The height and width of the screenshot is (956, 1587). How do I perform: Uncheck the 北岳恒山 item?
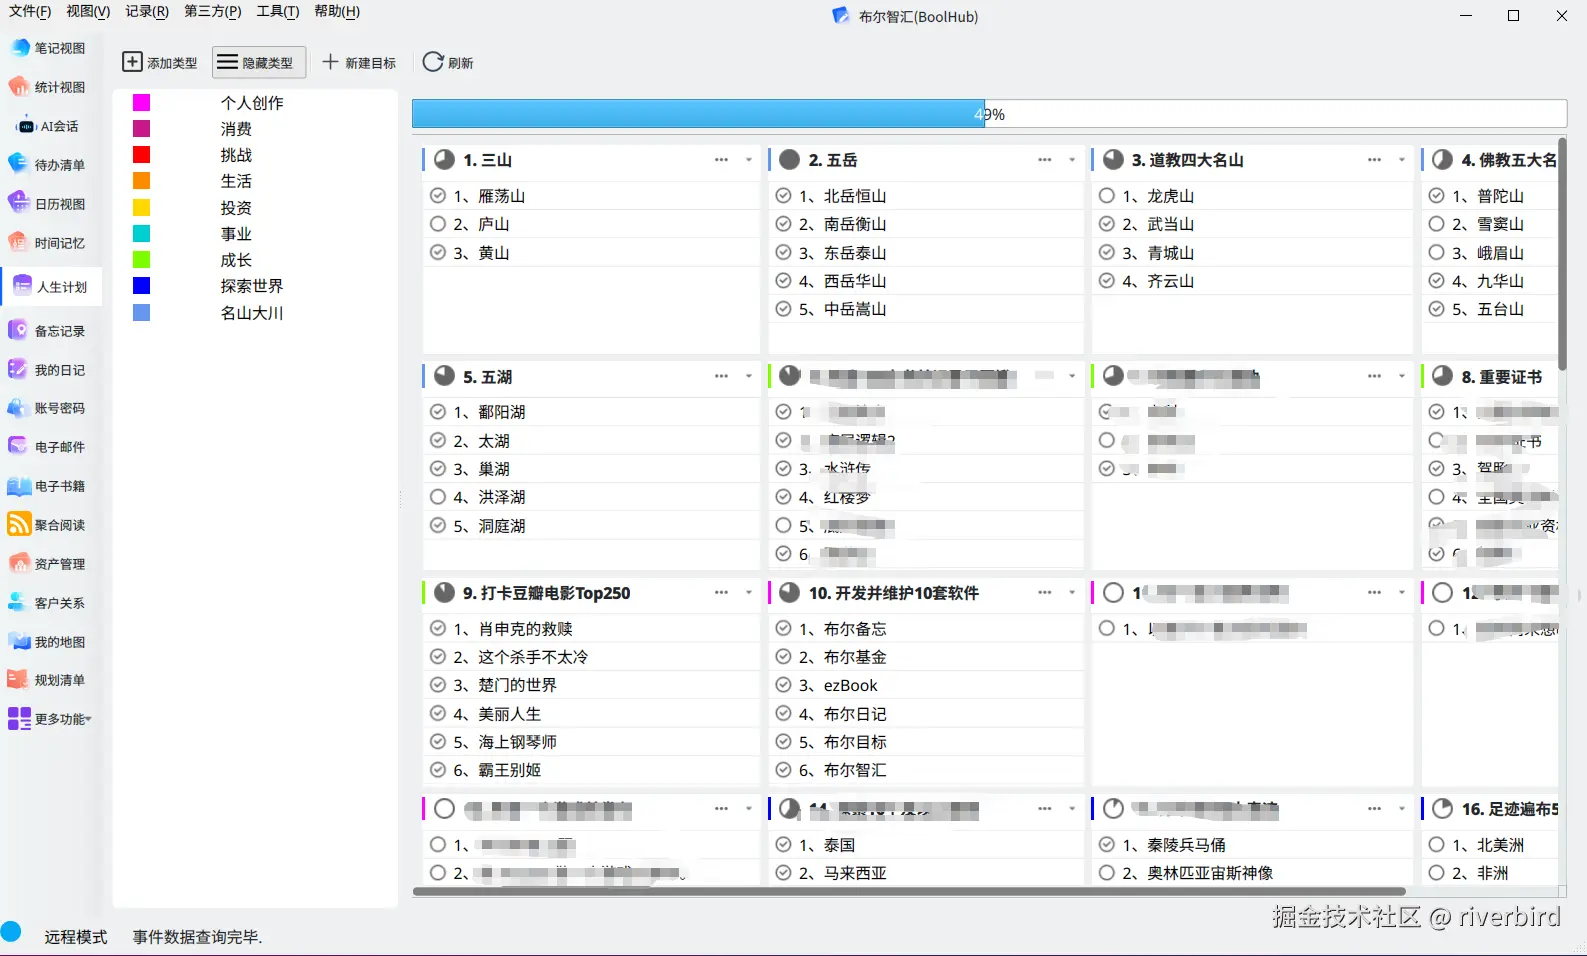pyautogui.click(x=784, y=196)
